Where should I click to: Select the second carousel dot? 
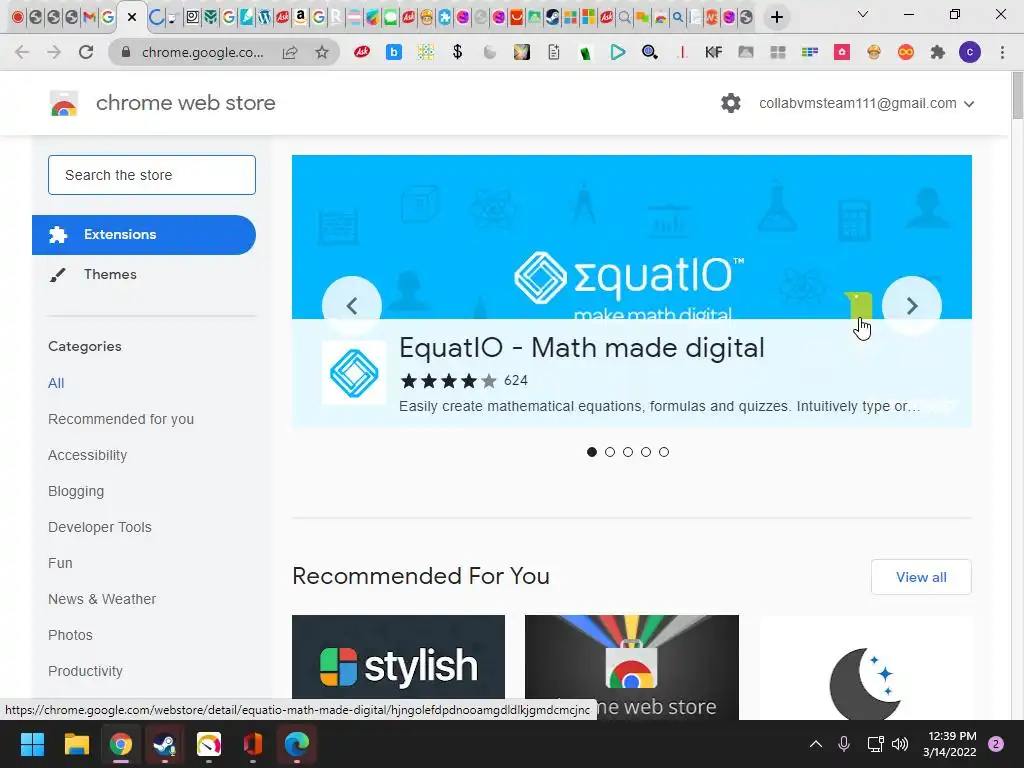[610, 452]
